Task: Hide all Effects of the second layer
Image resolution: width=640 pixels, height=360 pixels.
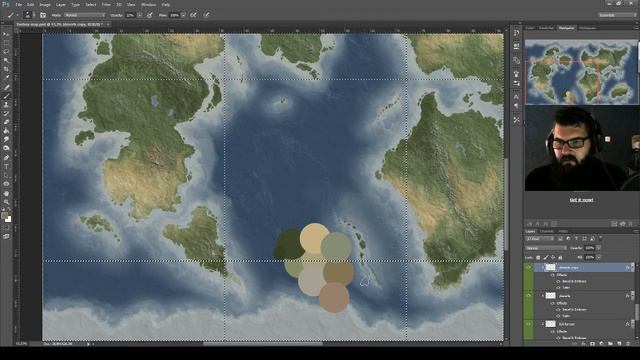Action: 553,303
